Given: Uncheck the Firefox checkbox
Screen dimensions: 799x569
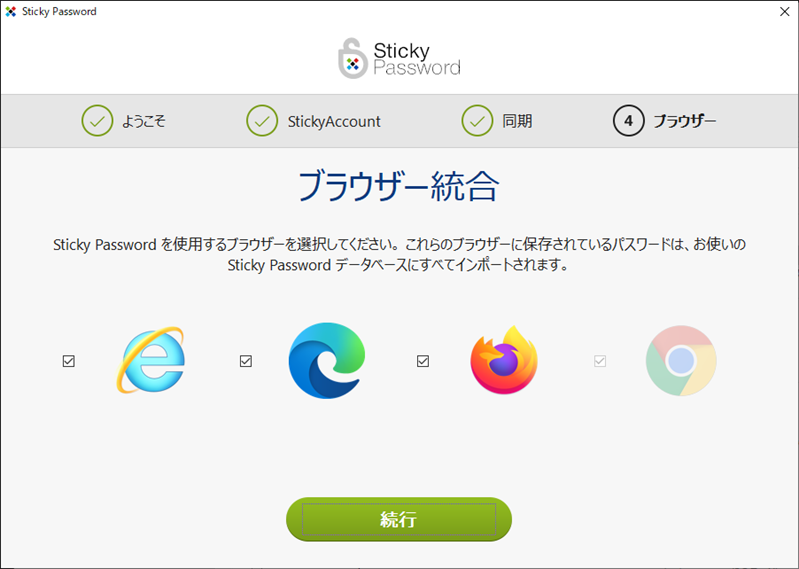Looking at the screenshot, I should 423,361.
